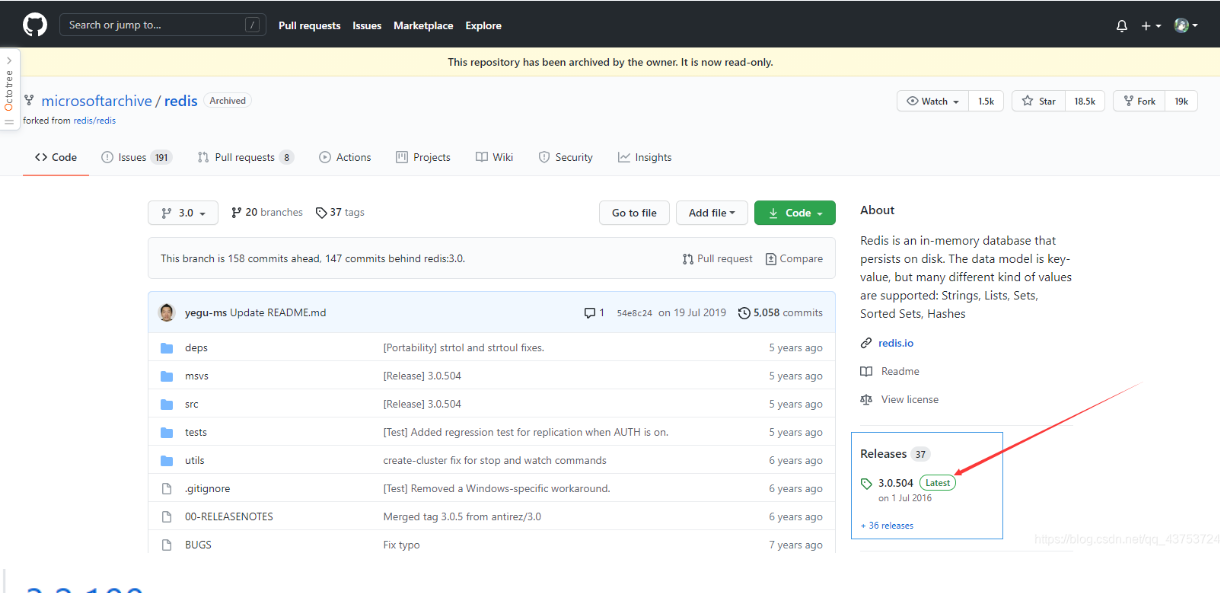This screenshot has height=593, width=1220.
Task: View the 20 branches link
Action: click(x=267, y=213)
